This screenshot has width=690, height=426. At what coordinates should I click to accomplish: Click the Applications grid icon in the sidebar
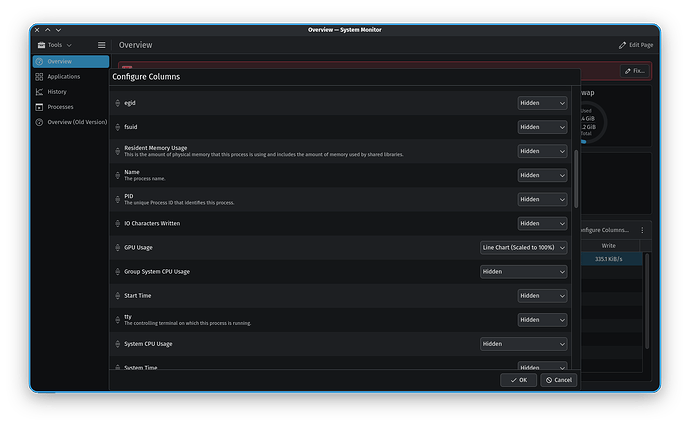pyautogui.click(x=39, y=76)
